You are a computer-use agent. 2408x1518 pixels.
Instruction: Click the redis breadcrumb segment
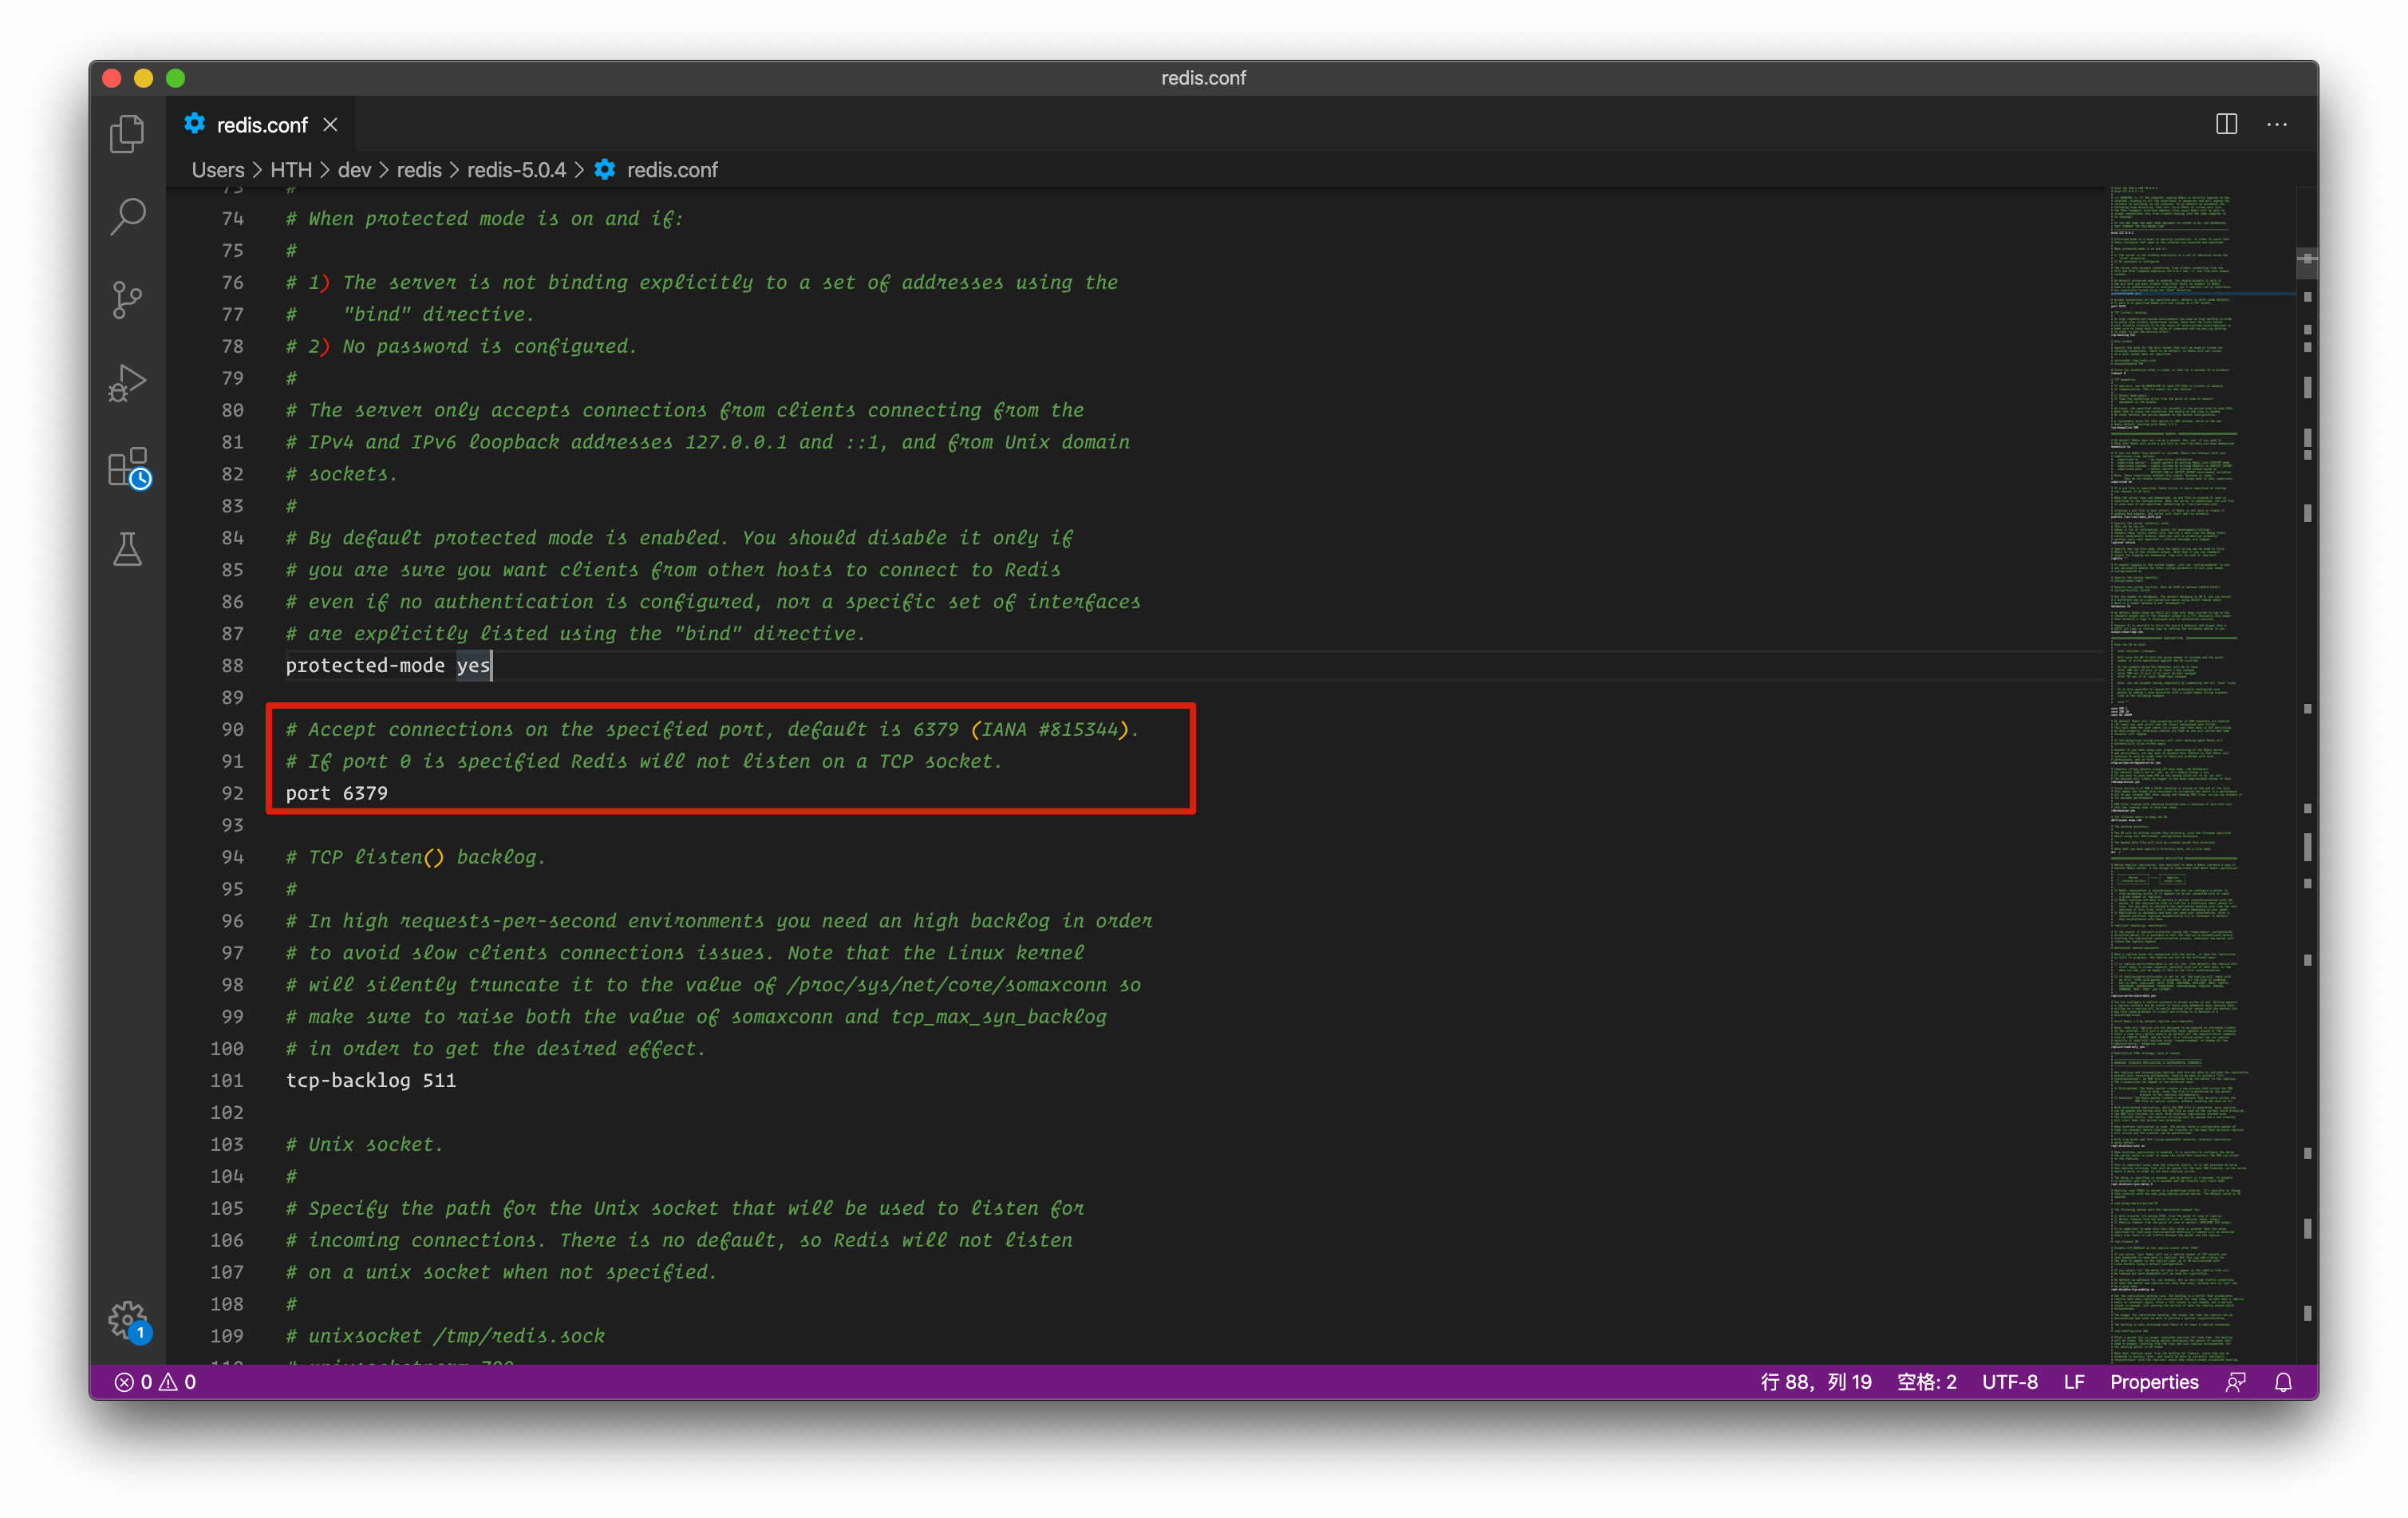pos(419,170)
